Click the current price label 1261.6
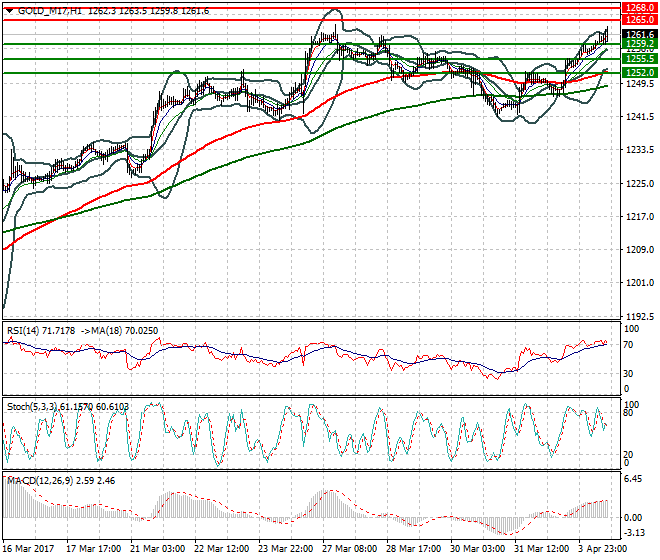The width and height of the screenshot is (660, 560). pos(639,35)
